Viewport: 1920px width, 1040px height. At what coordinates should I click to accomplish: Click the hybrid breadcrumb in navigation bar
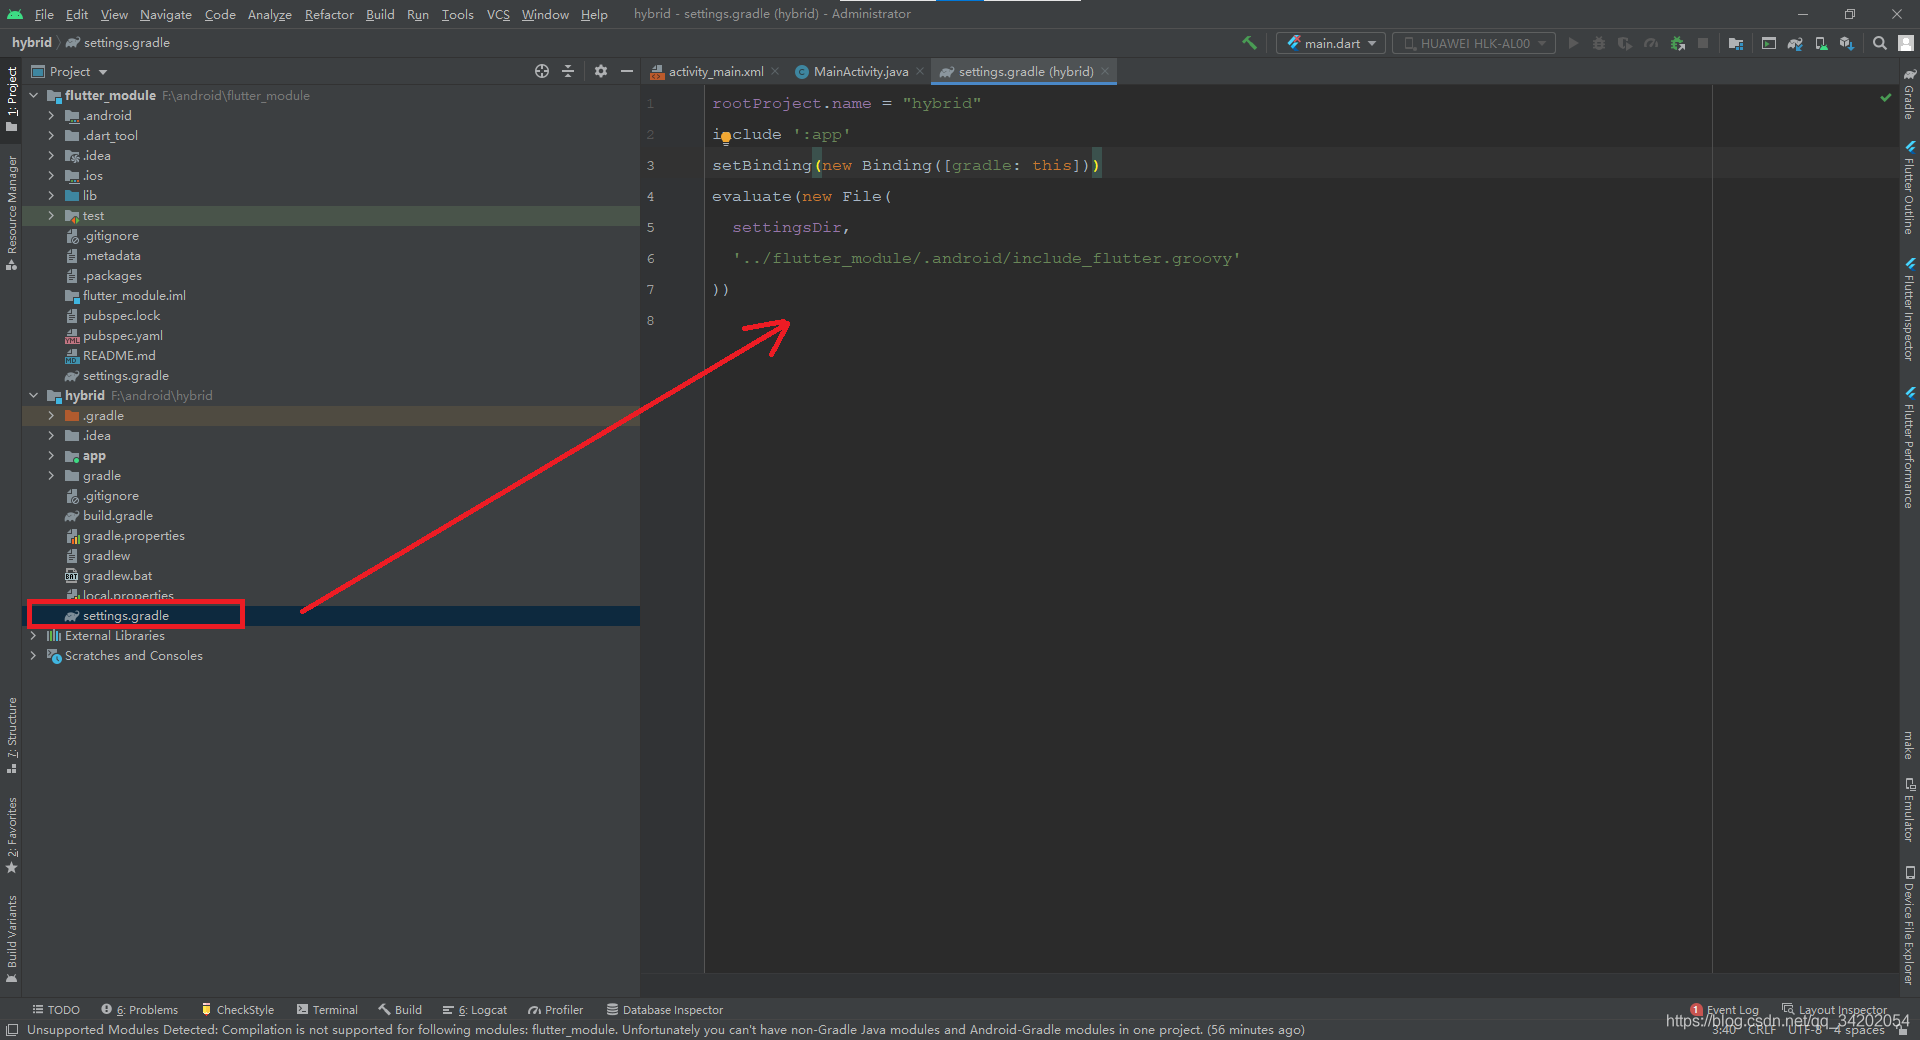coord(31,42)
